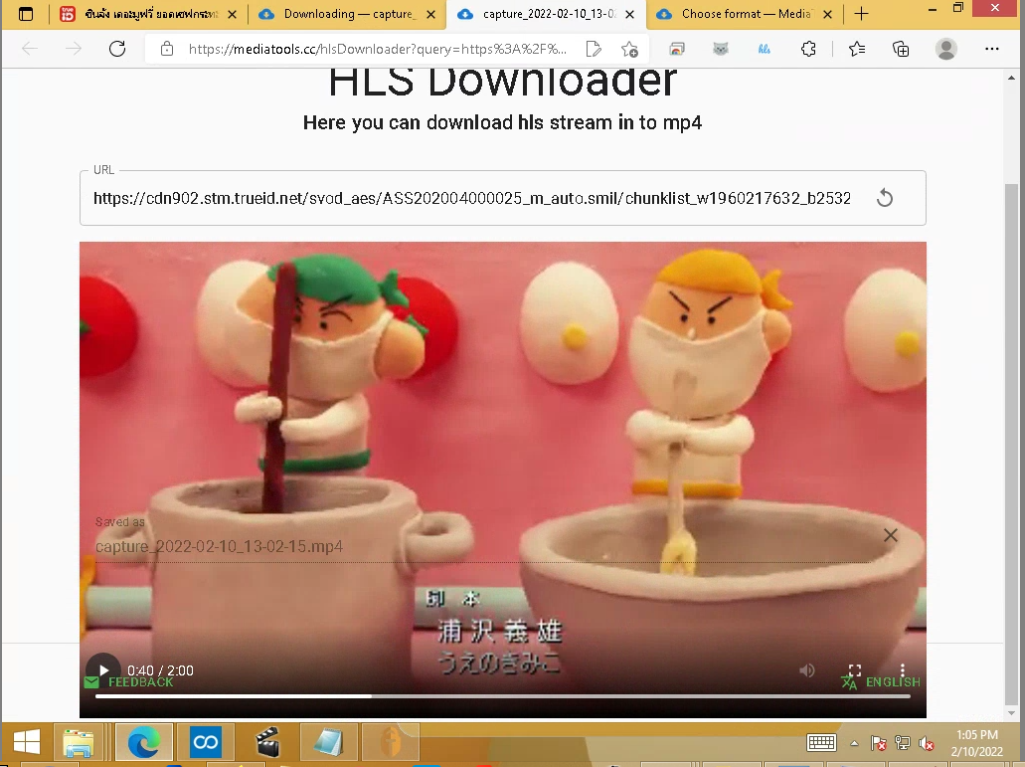Go forward to the next page

coord(73,48)
